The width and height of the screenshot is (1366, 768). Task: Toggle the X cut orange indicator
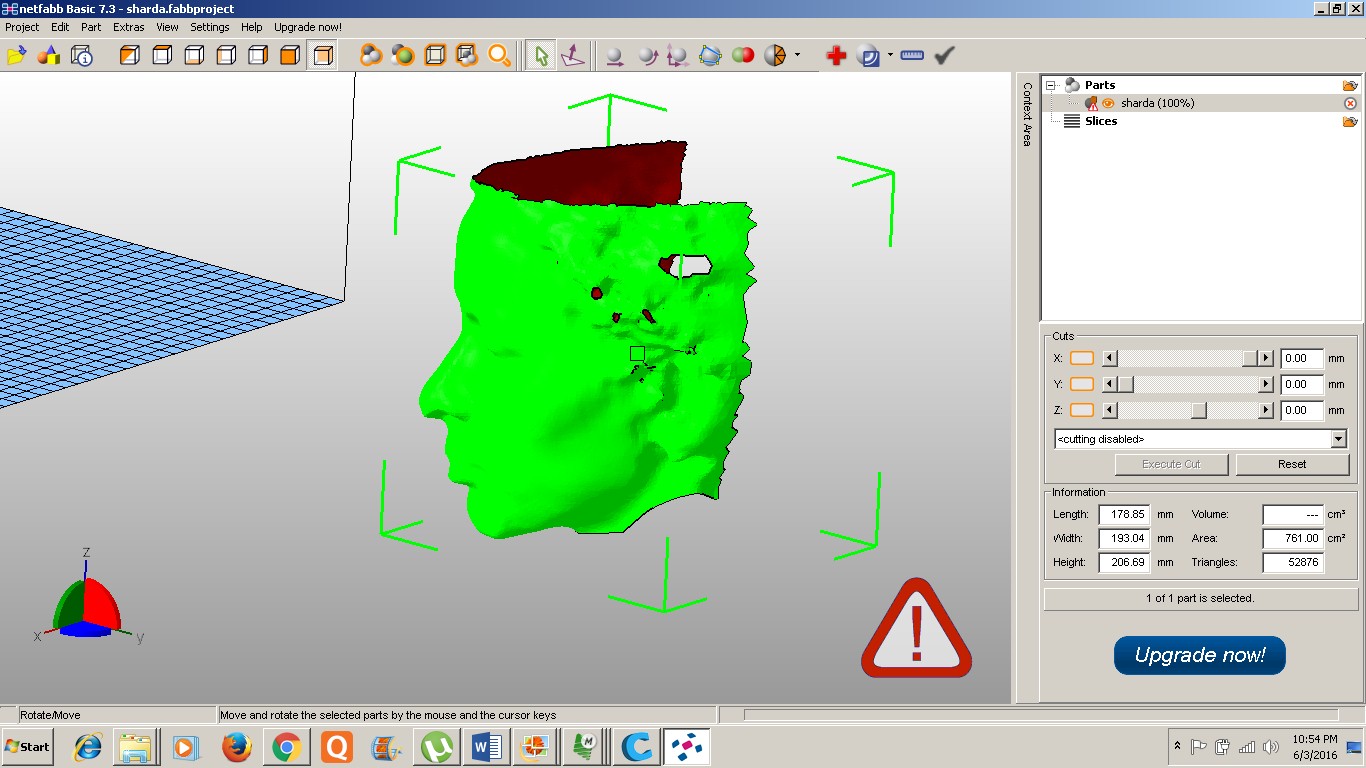tap(1082, 358)
